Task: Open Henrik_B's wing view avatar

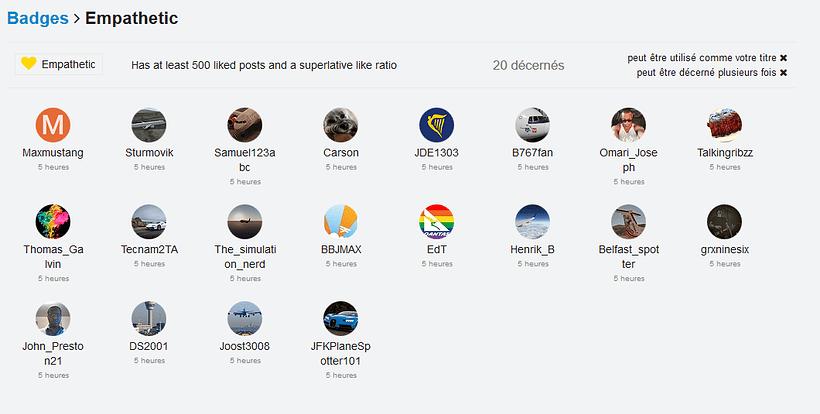Action: coord(532,222)
